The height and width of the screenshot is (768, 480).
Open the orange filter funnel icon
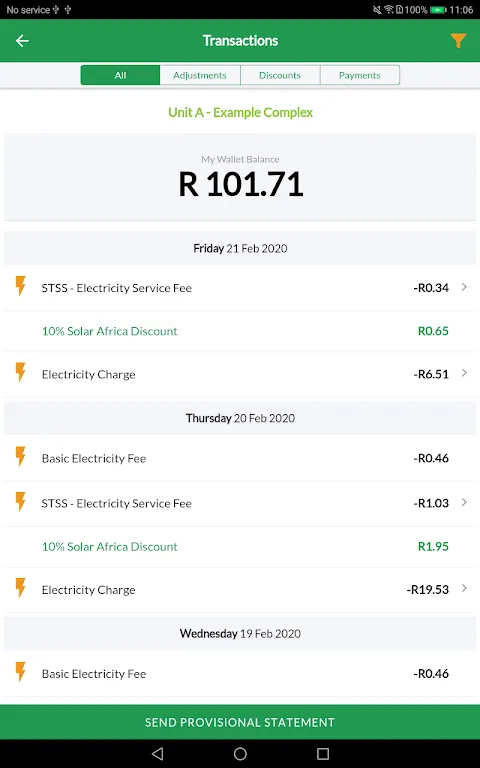tap(458, 41)
